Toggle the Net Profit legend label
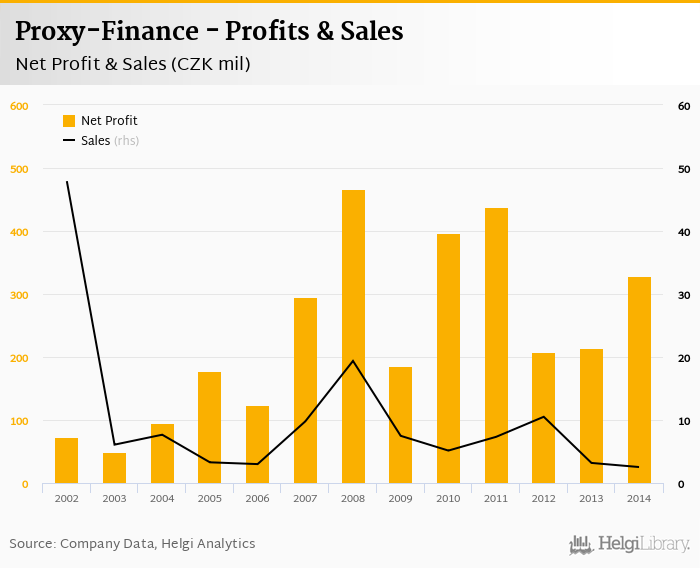 pyautogui.click(x=109, y=121)
